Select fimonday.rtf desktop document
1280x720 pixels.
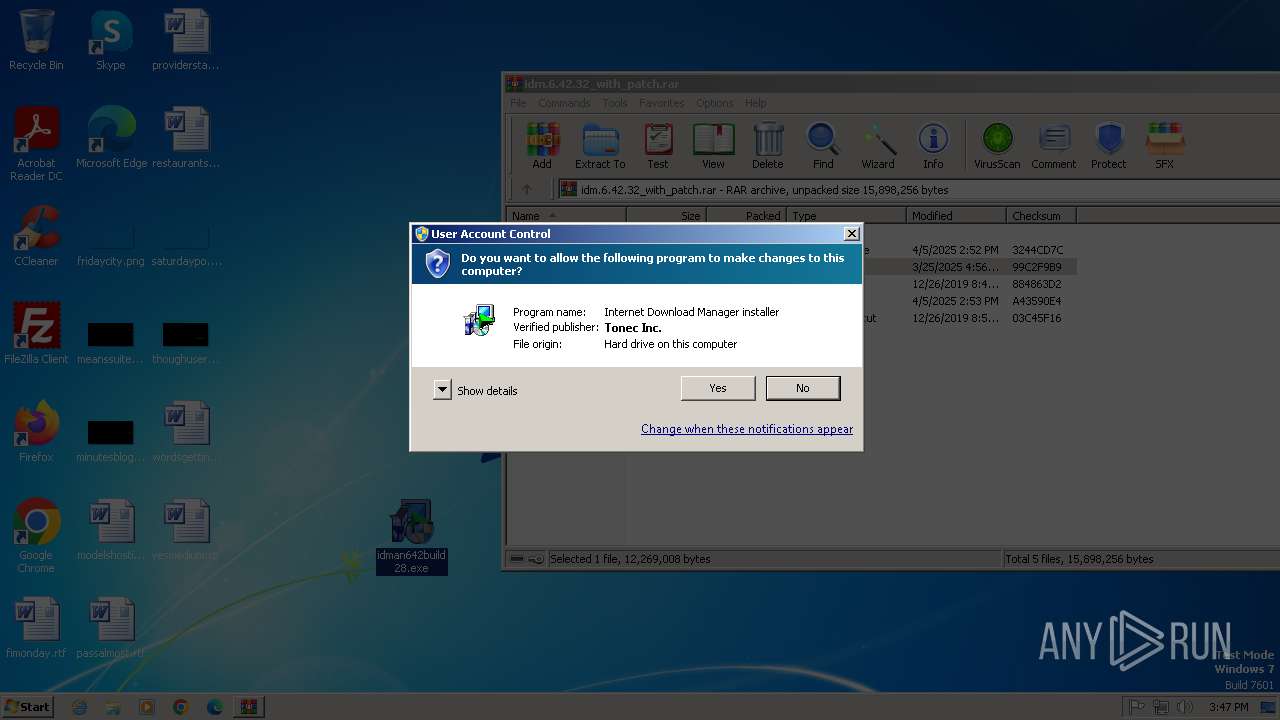pyautogui.click(x=36, y=628)
